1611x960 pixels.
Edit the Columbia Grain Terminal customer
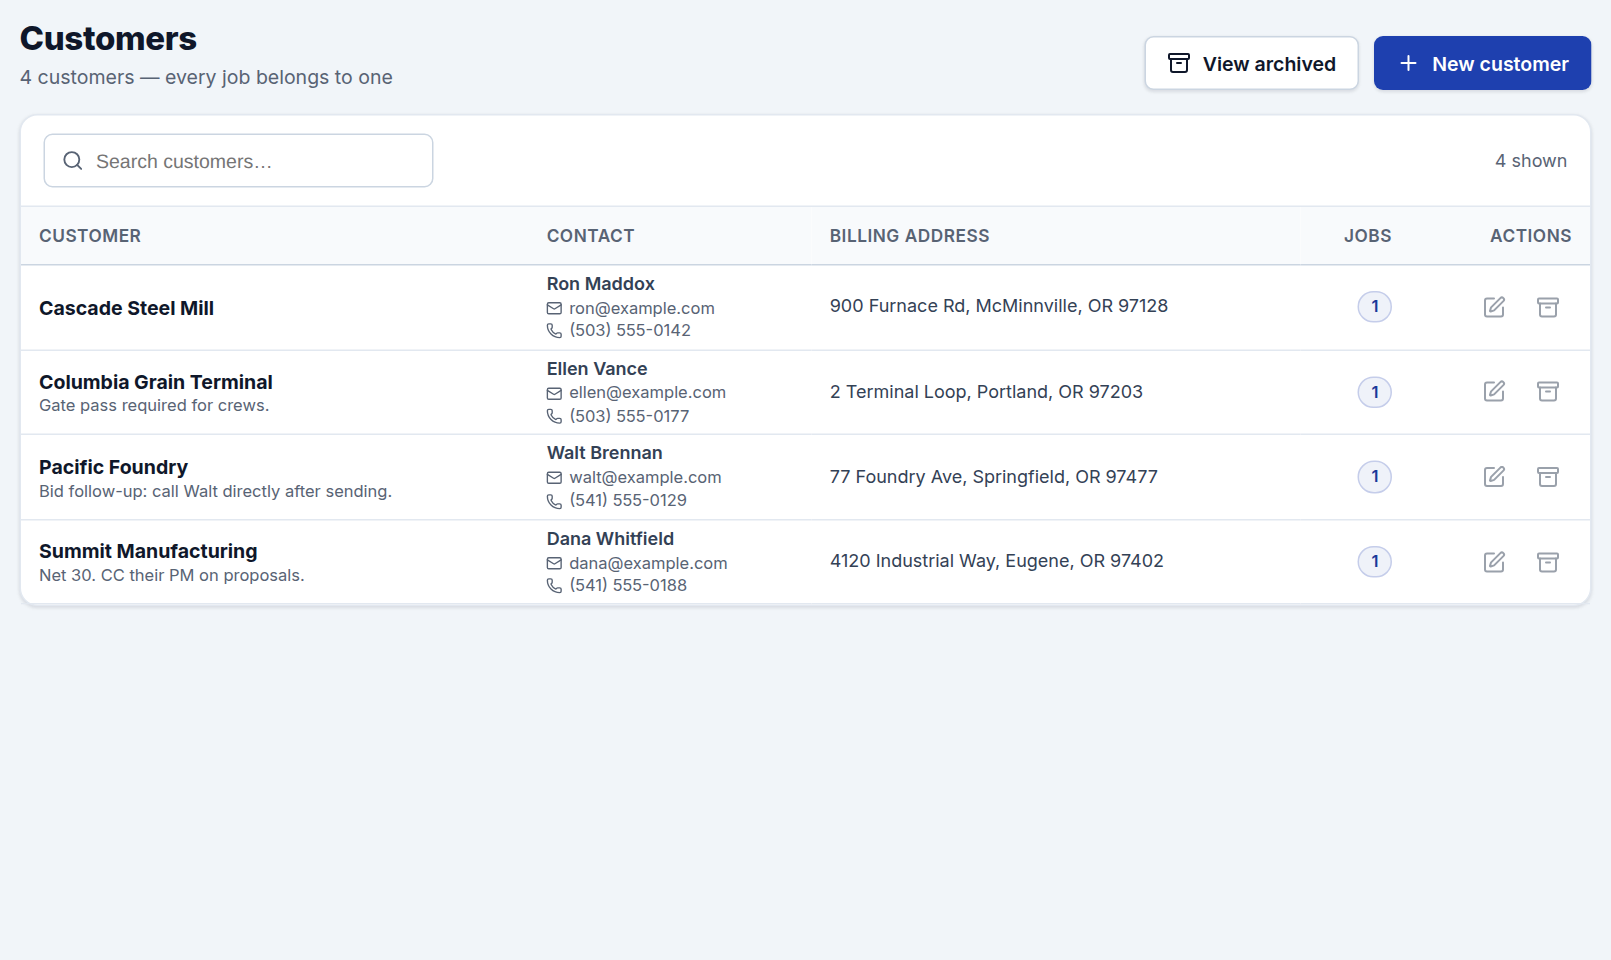(1494, 391)
